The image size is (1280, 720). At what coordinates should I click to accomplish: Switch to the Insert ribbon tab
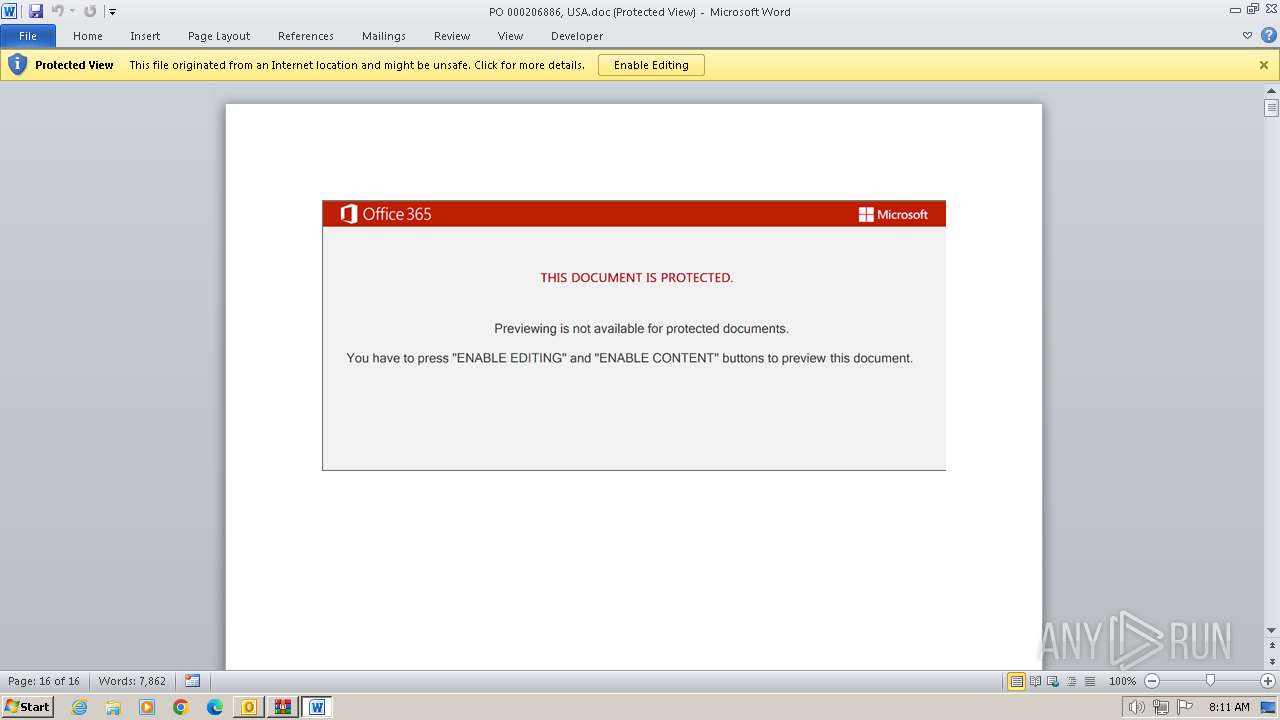[x=145, y=36]
